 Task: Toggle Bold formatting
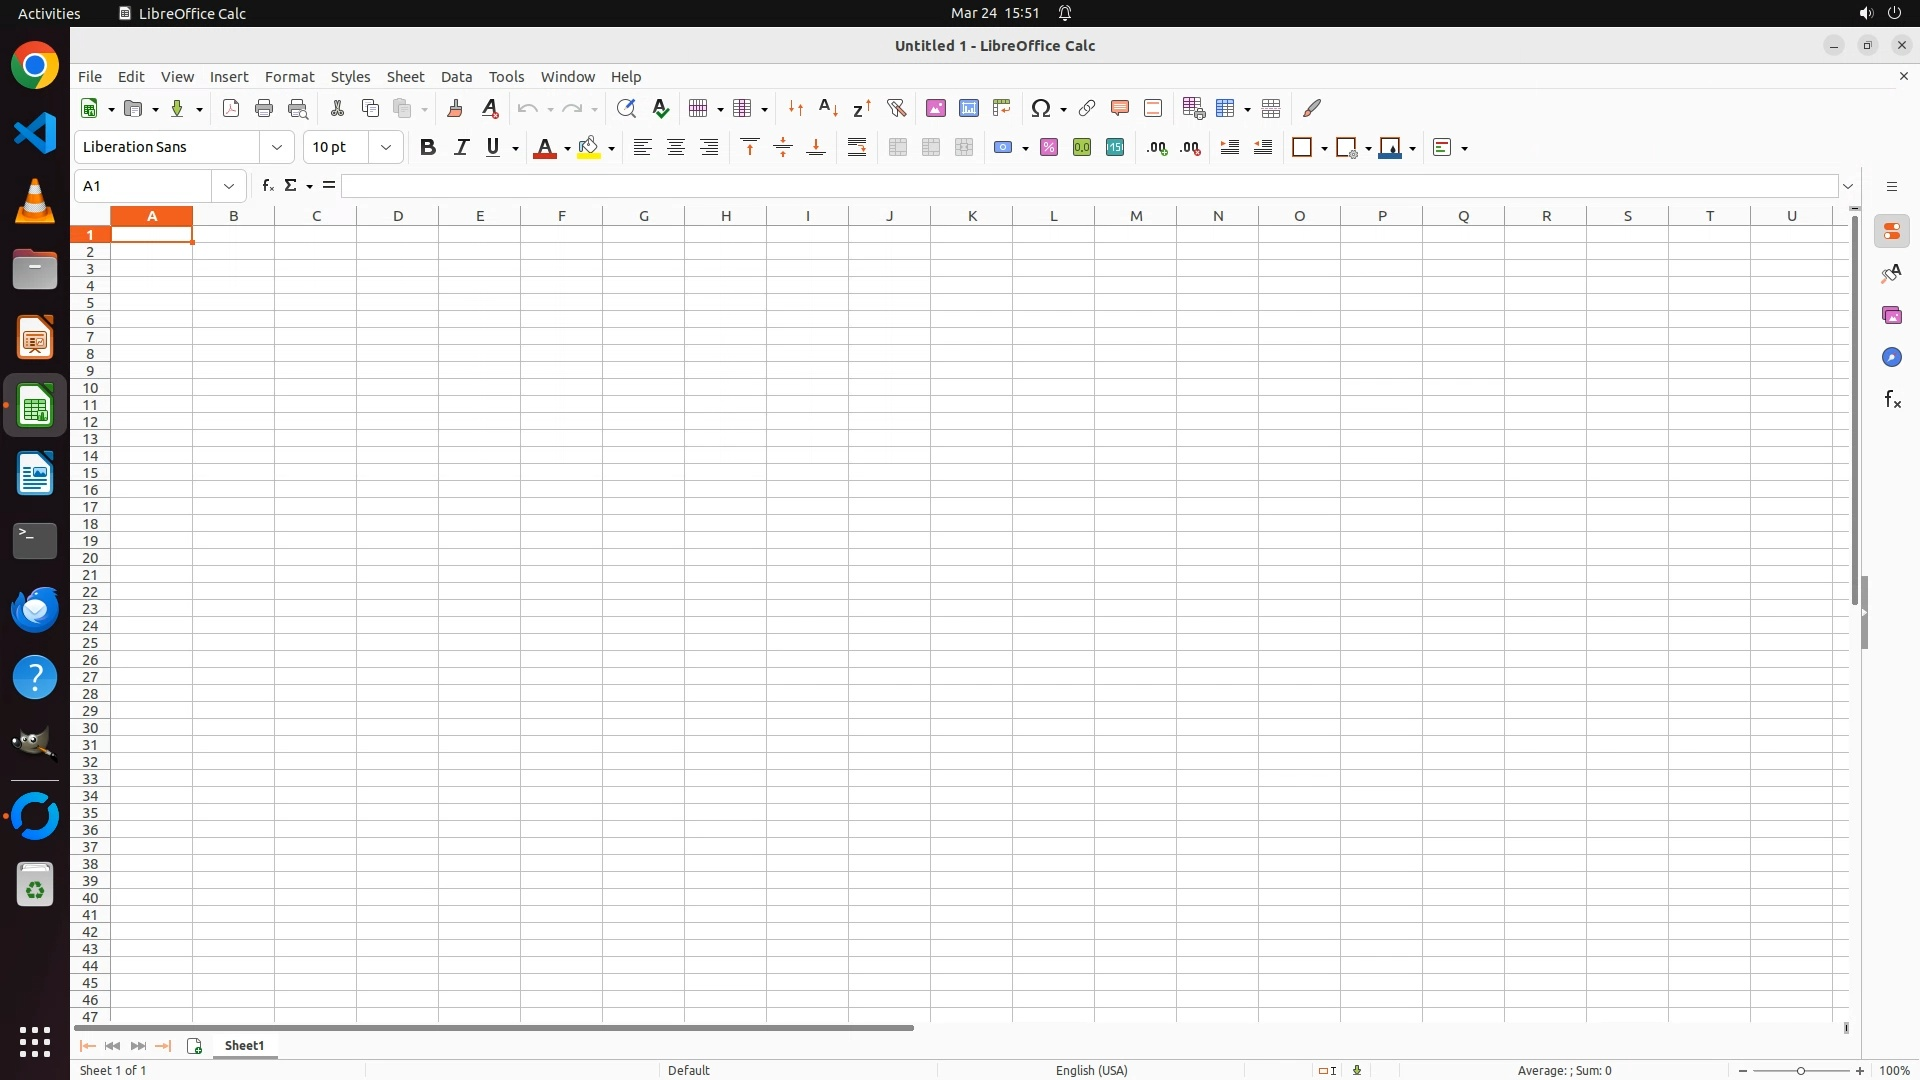tap(428, 148)
